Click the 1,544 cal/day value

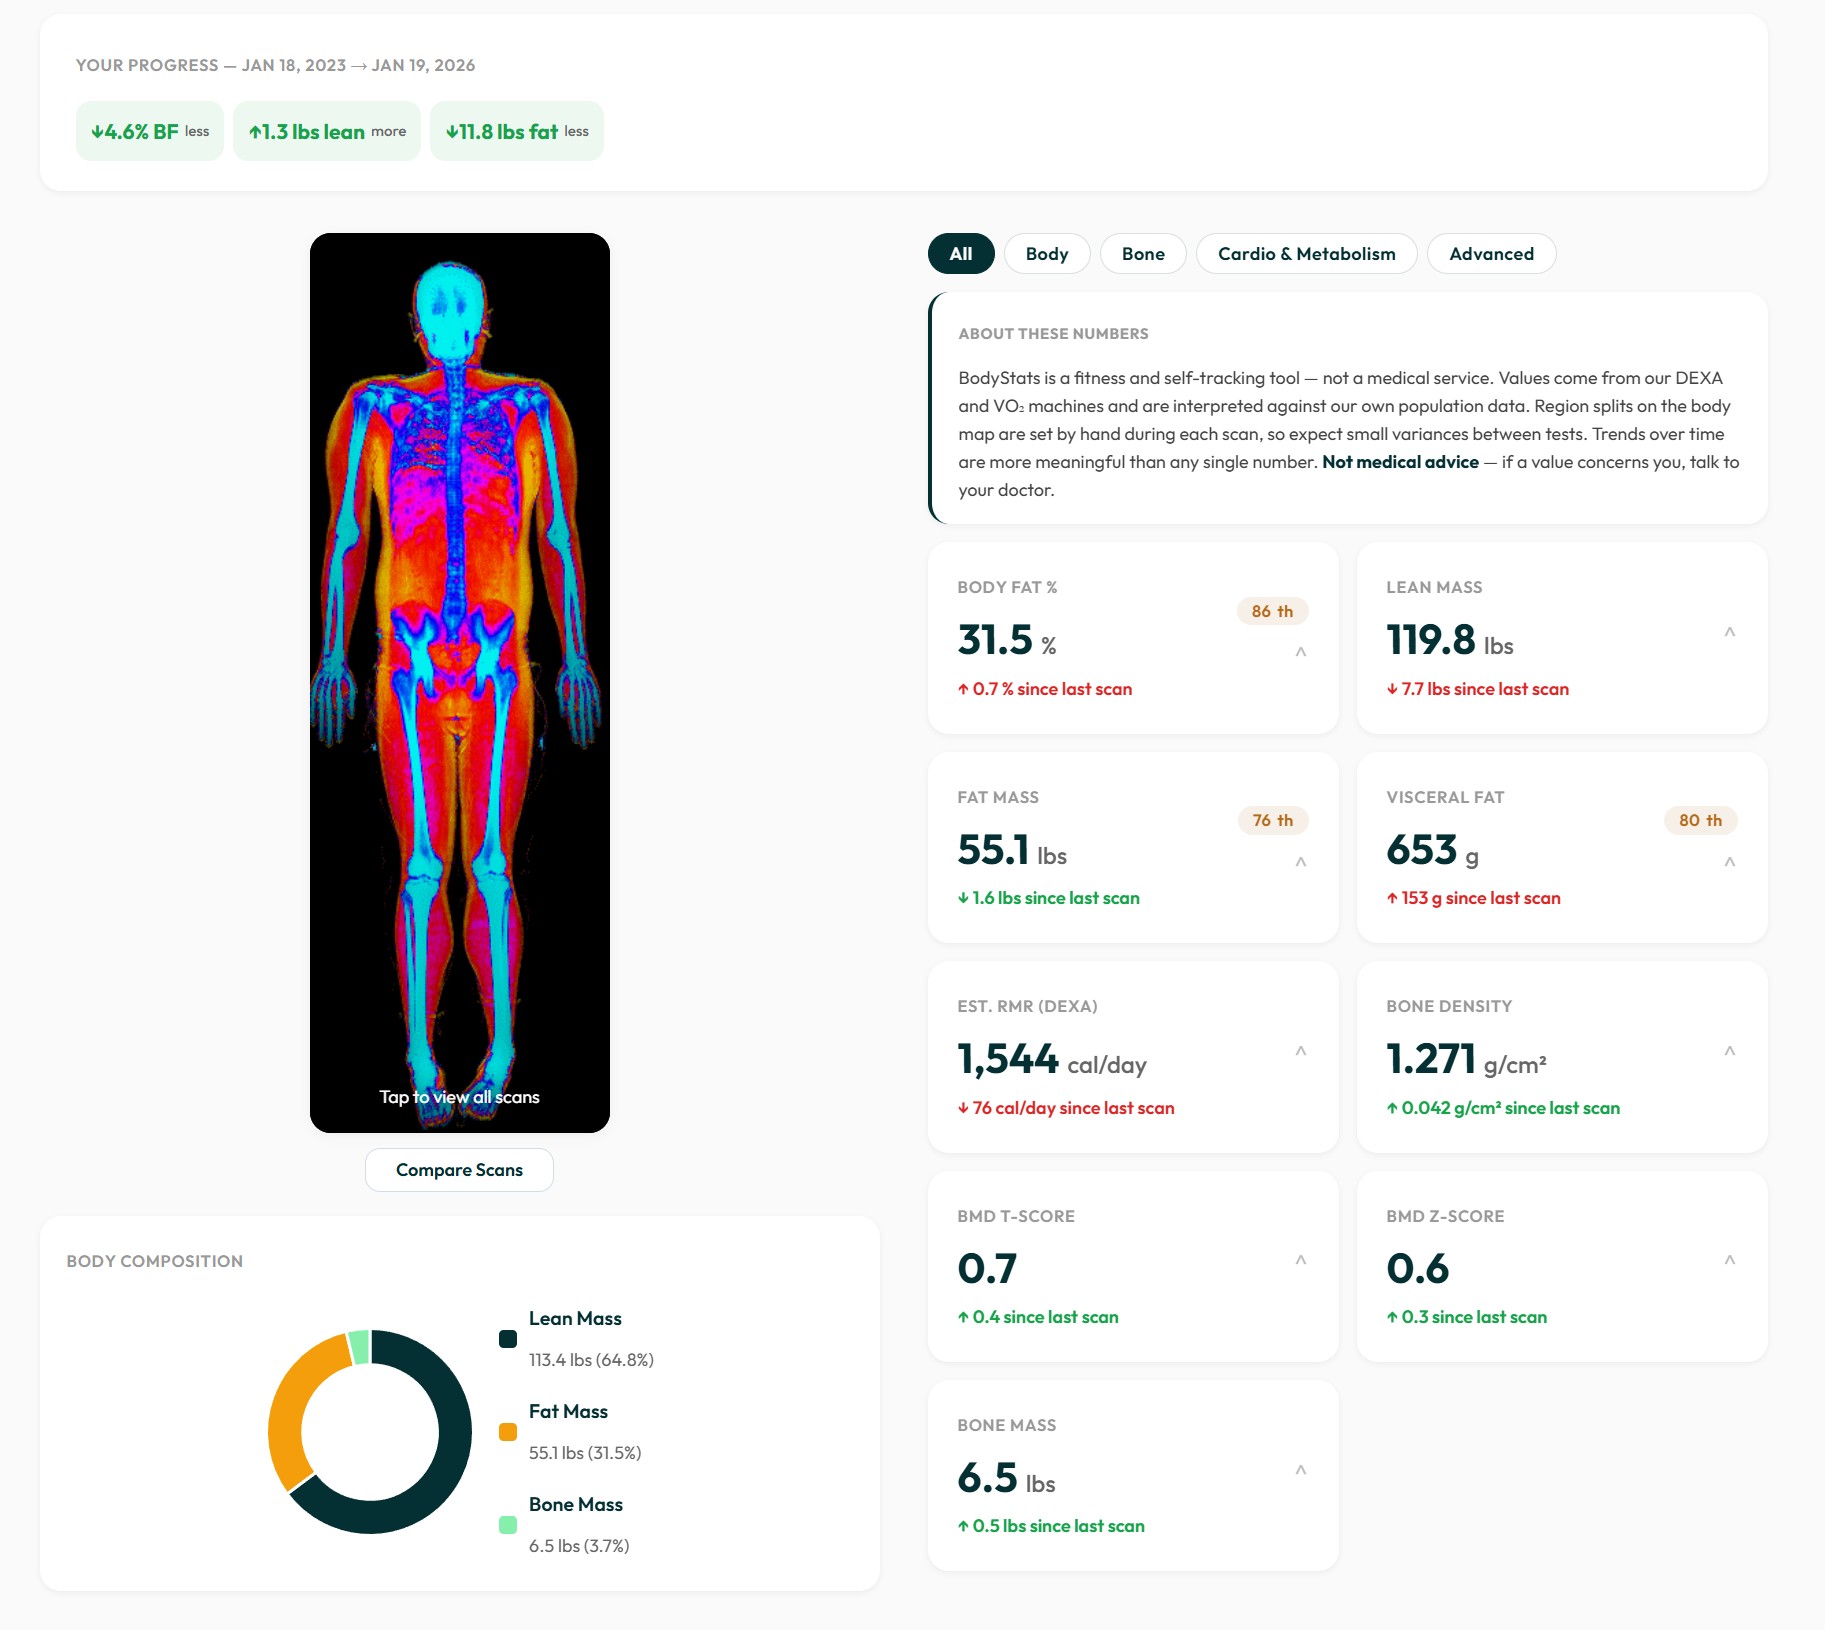click(1051, 1059)
